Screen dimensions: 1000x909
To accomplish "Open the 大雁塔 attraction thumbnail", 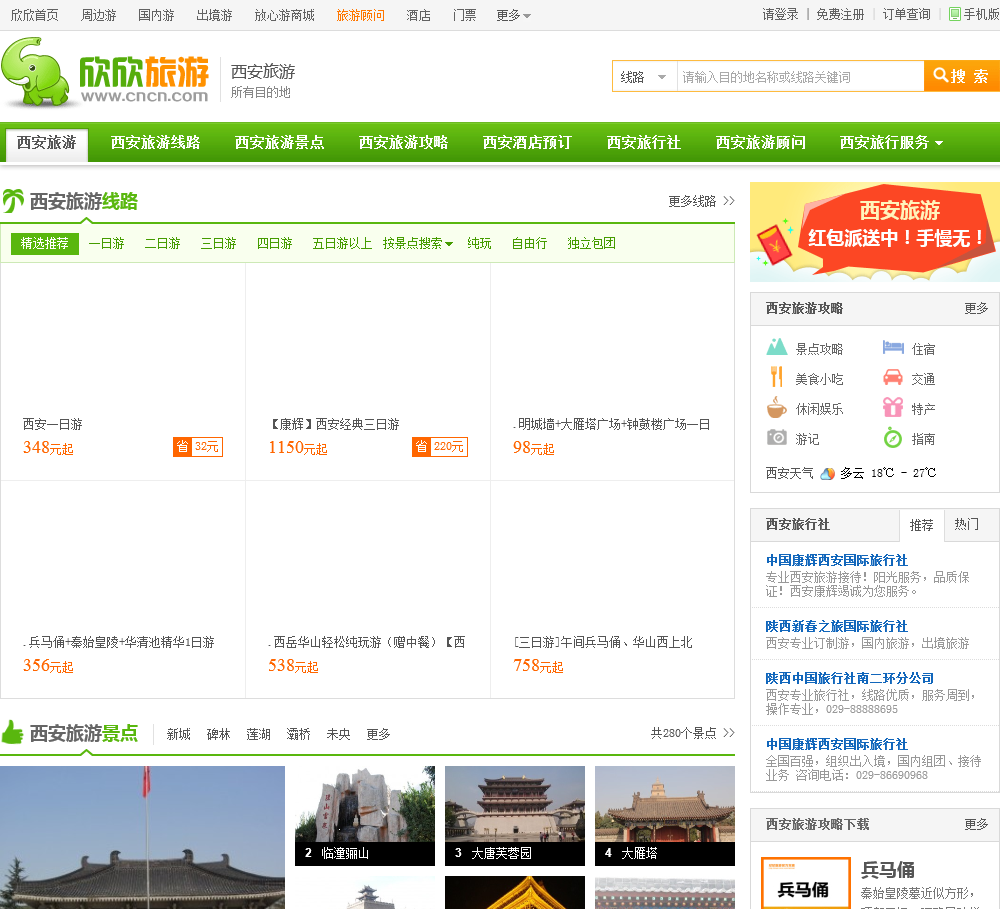I will [x=665, y=816].
